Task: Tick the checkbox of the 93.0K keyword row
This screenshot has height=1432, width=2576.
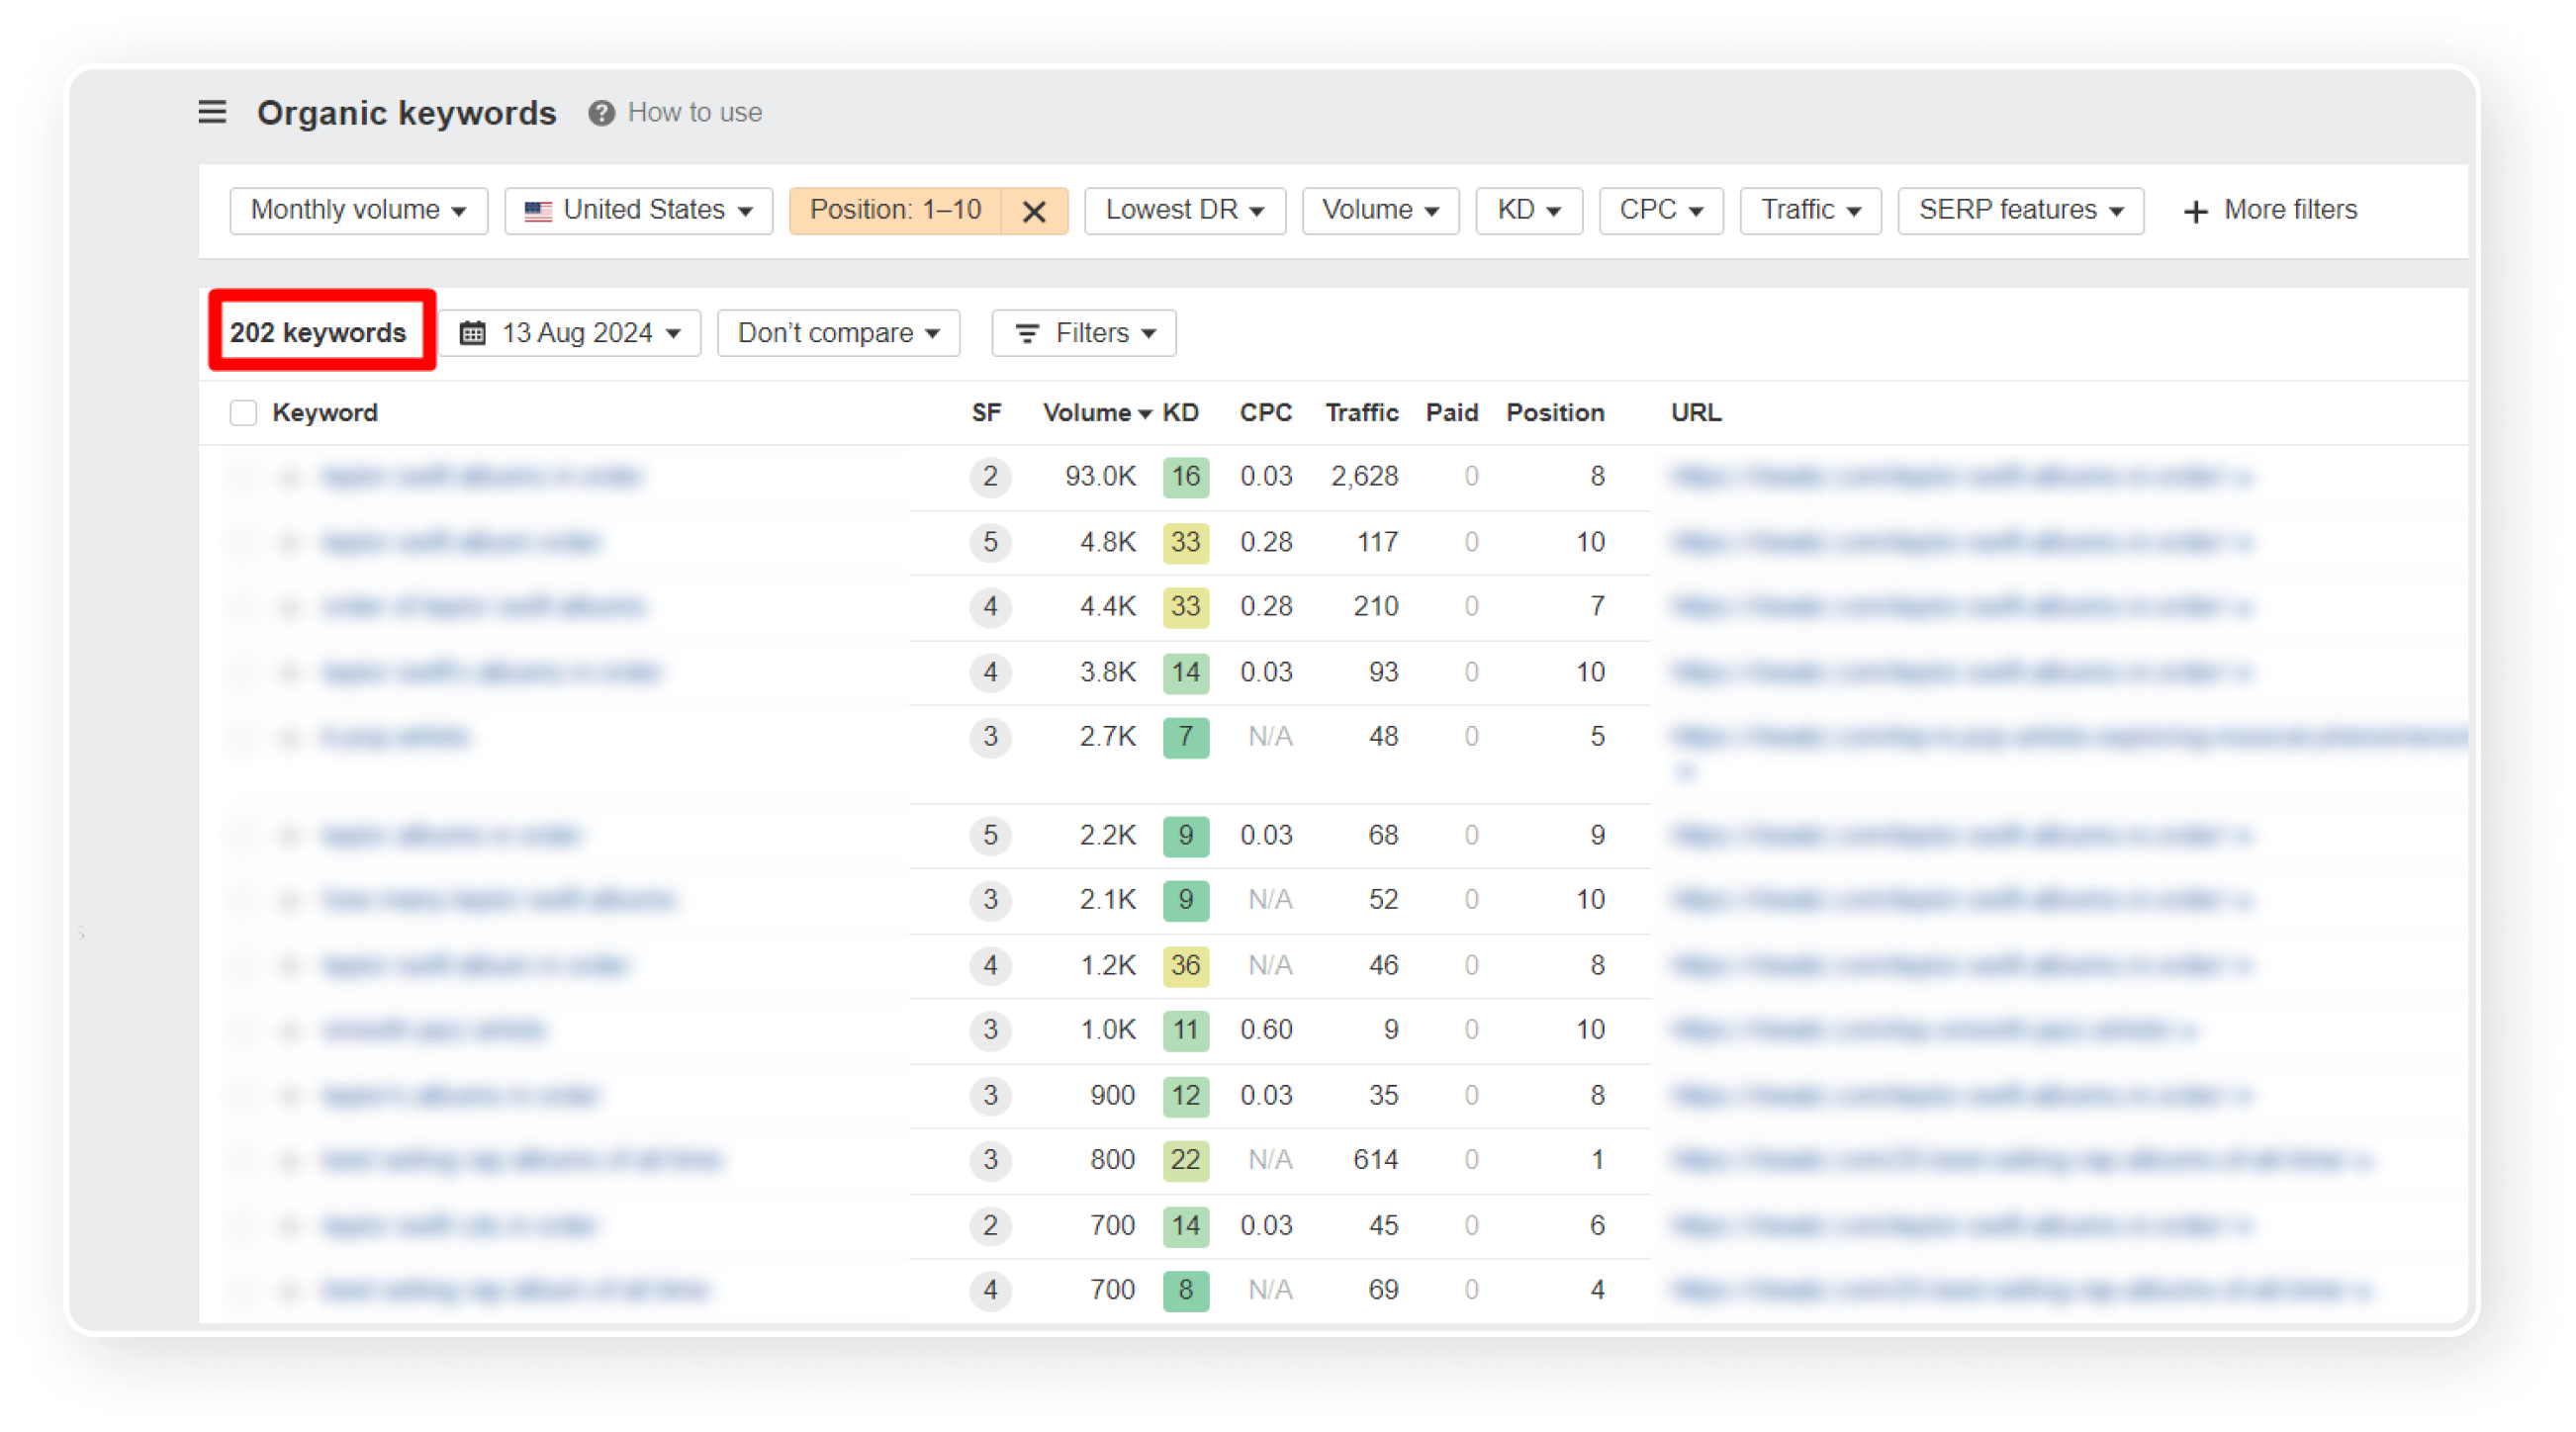Action: pyautogui.click(x=243, y=476)
